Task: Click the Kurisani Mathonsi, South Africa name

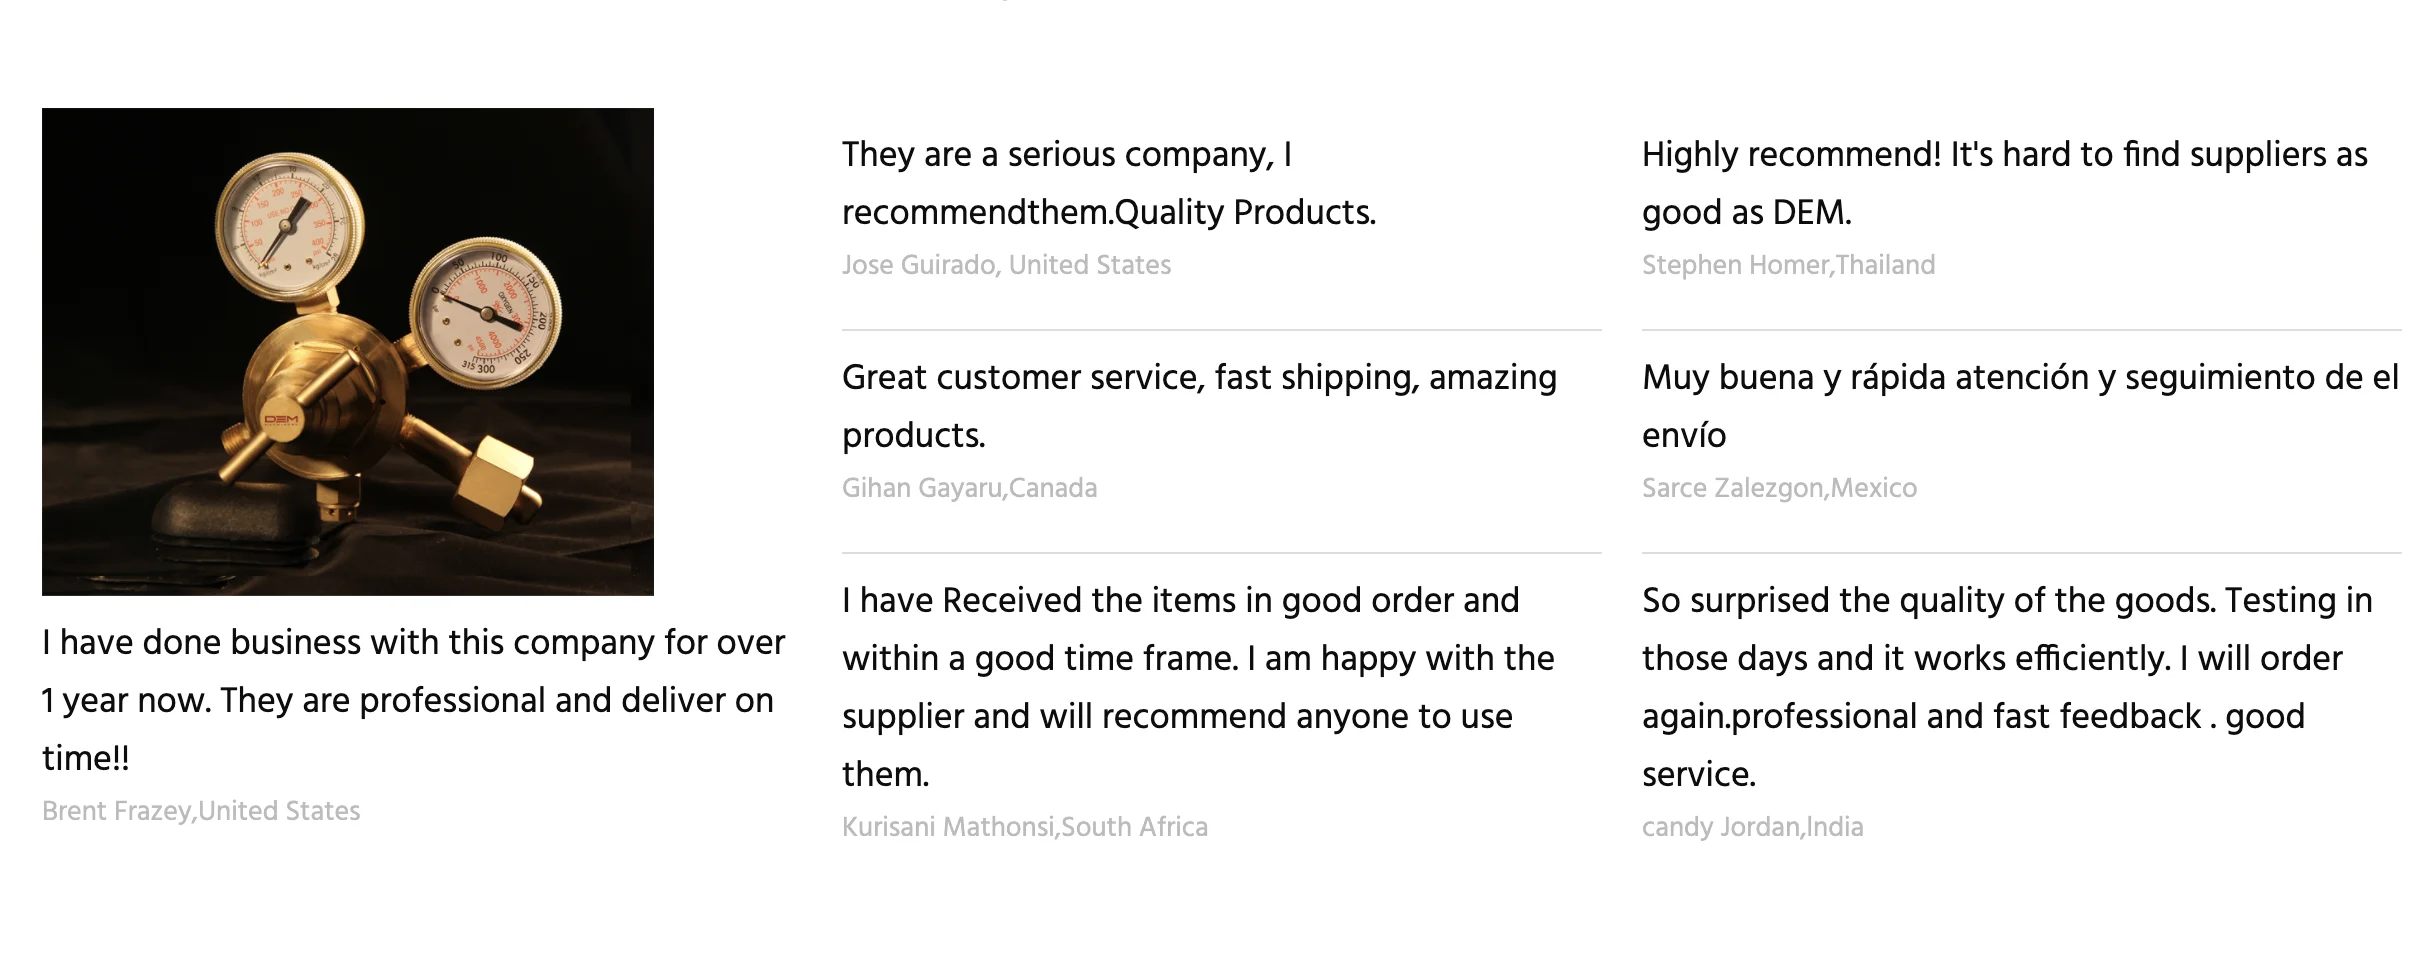Action: [1024, 827]
